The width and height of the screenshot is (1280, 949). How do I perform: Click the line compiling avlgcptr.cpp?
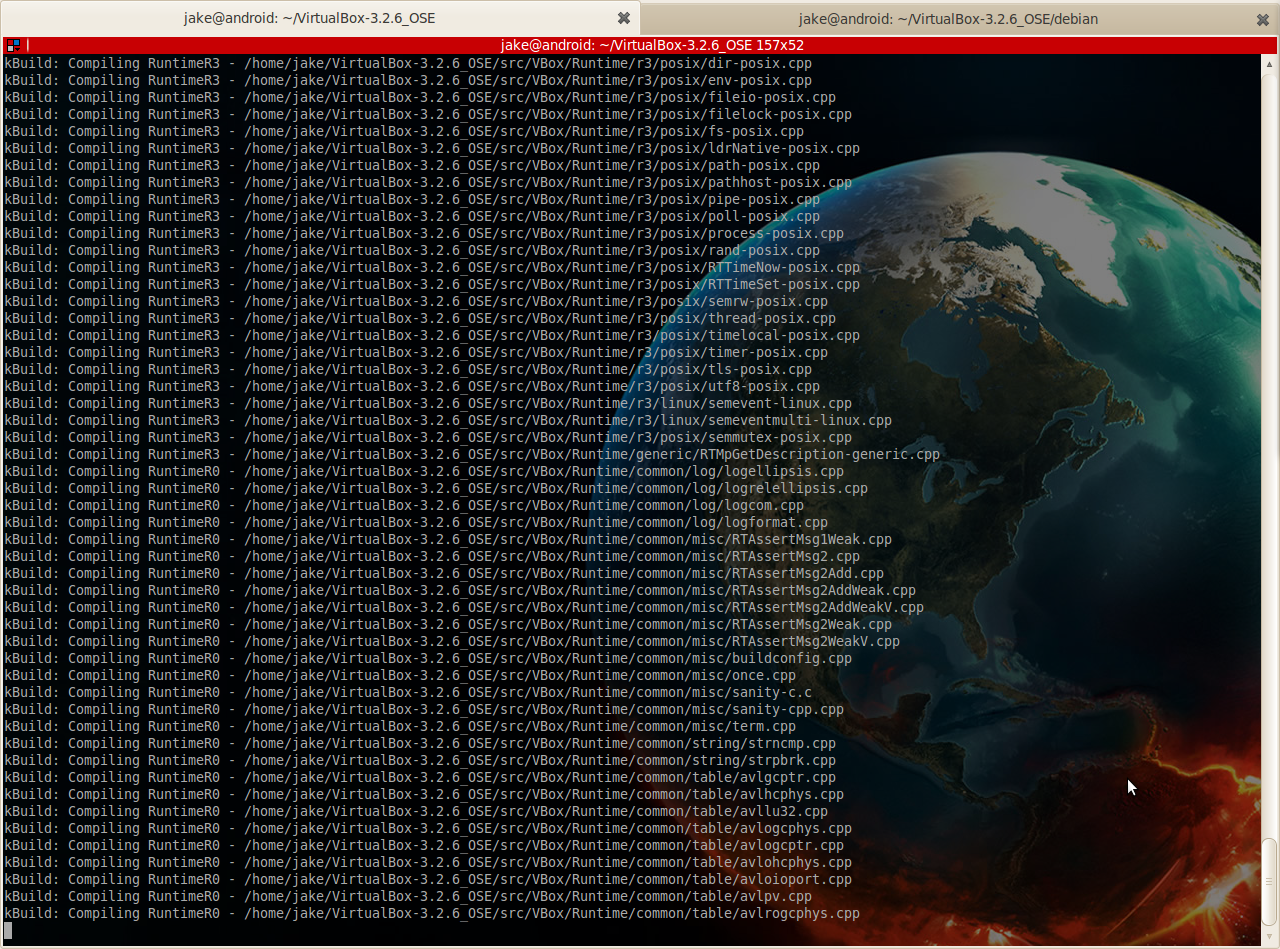coord(420,777)
